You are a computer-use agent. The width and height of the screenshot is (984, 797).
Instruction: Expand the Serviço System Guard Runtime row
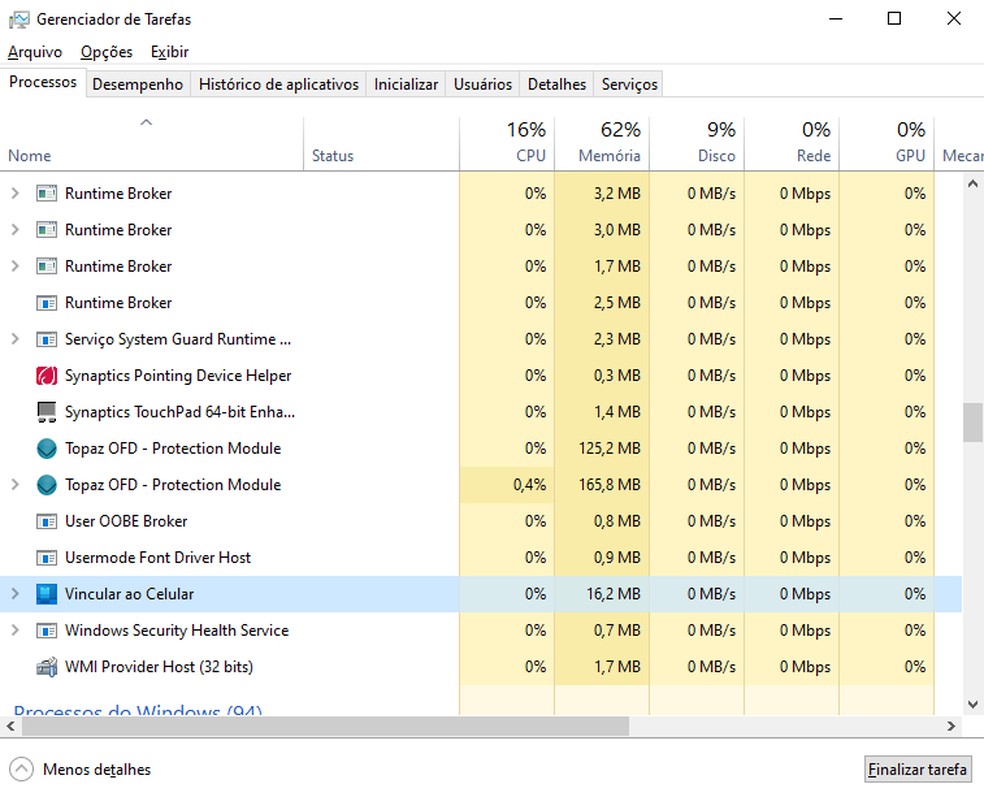(x=14, y=340)
